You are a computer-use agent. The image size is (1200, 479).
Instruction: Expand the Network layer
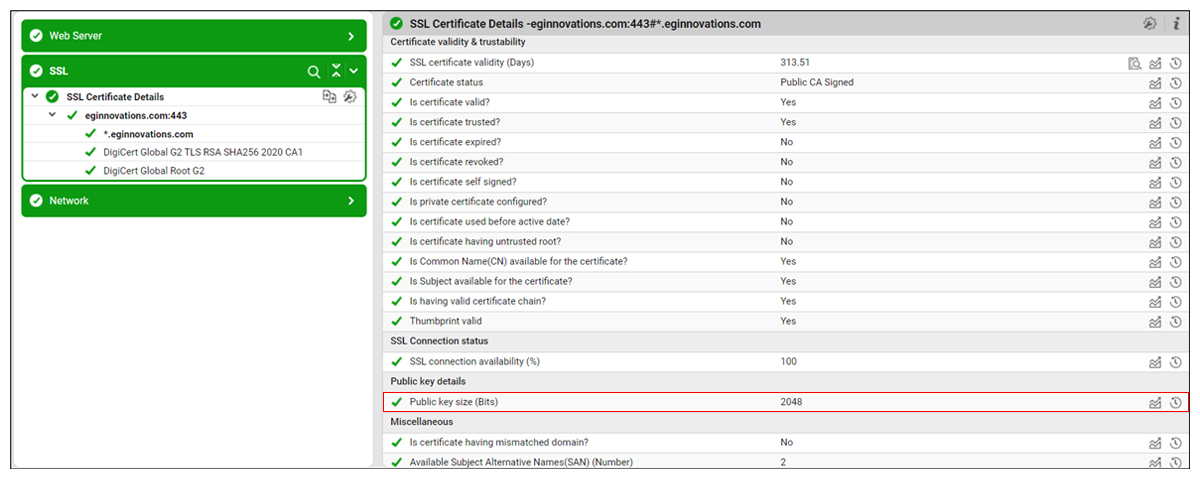coord(351,201)
